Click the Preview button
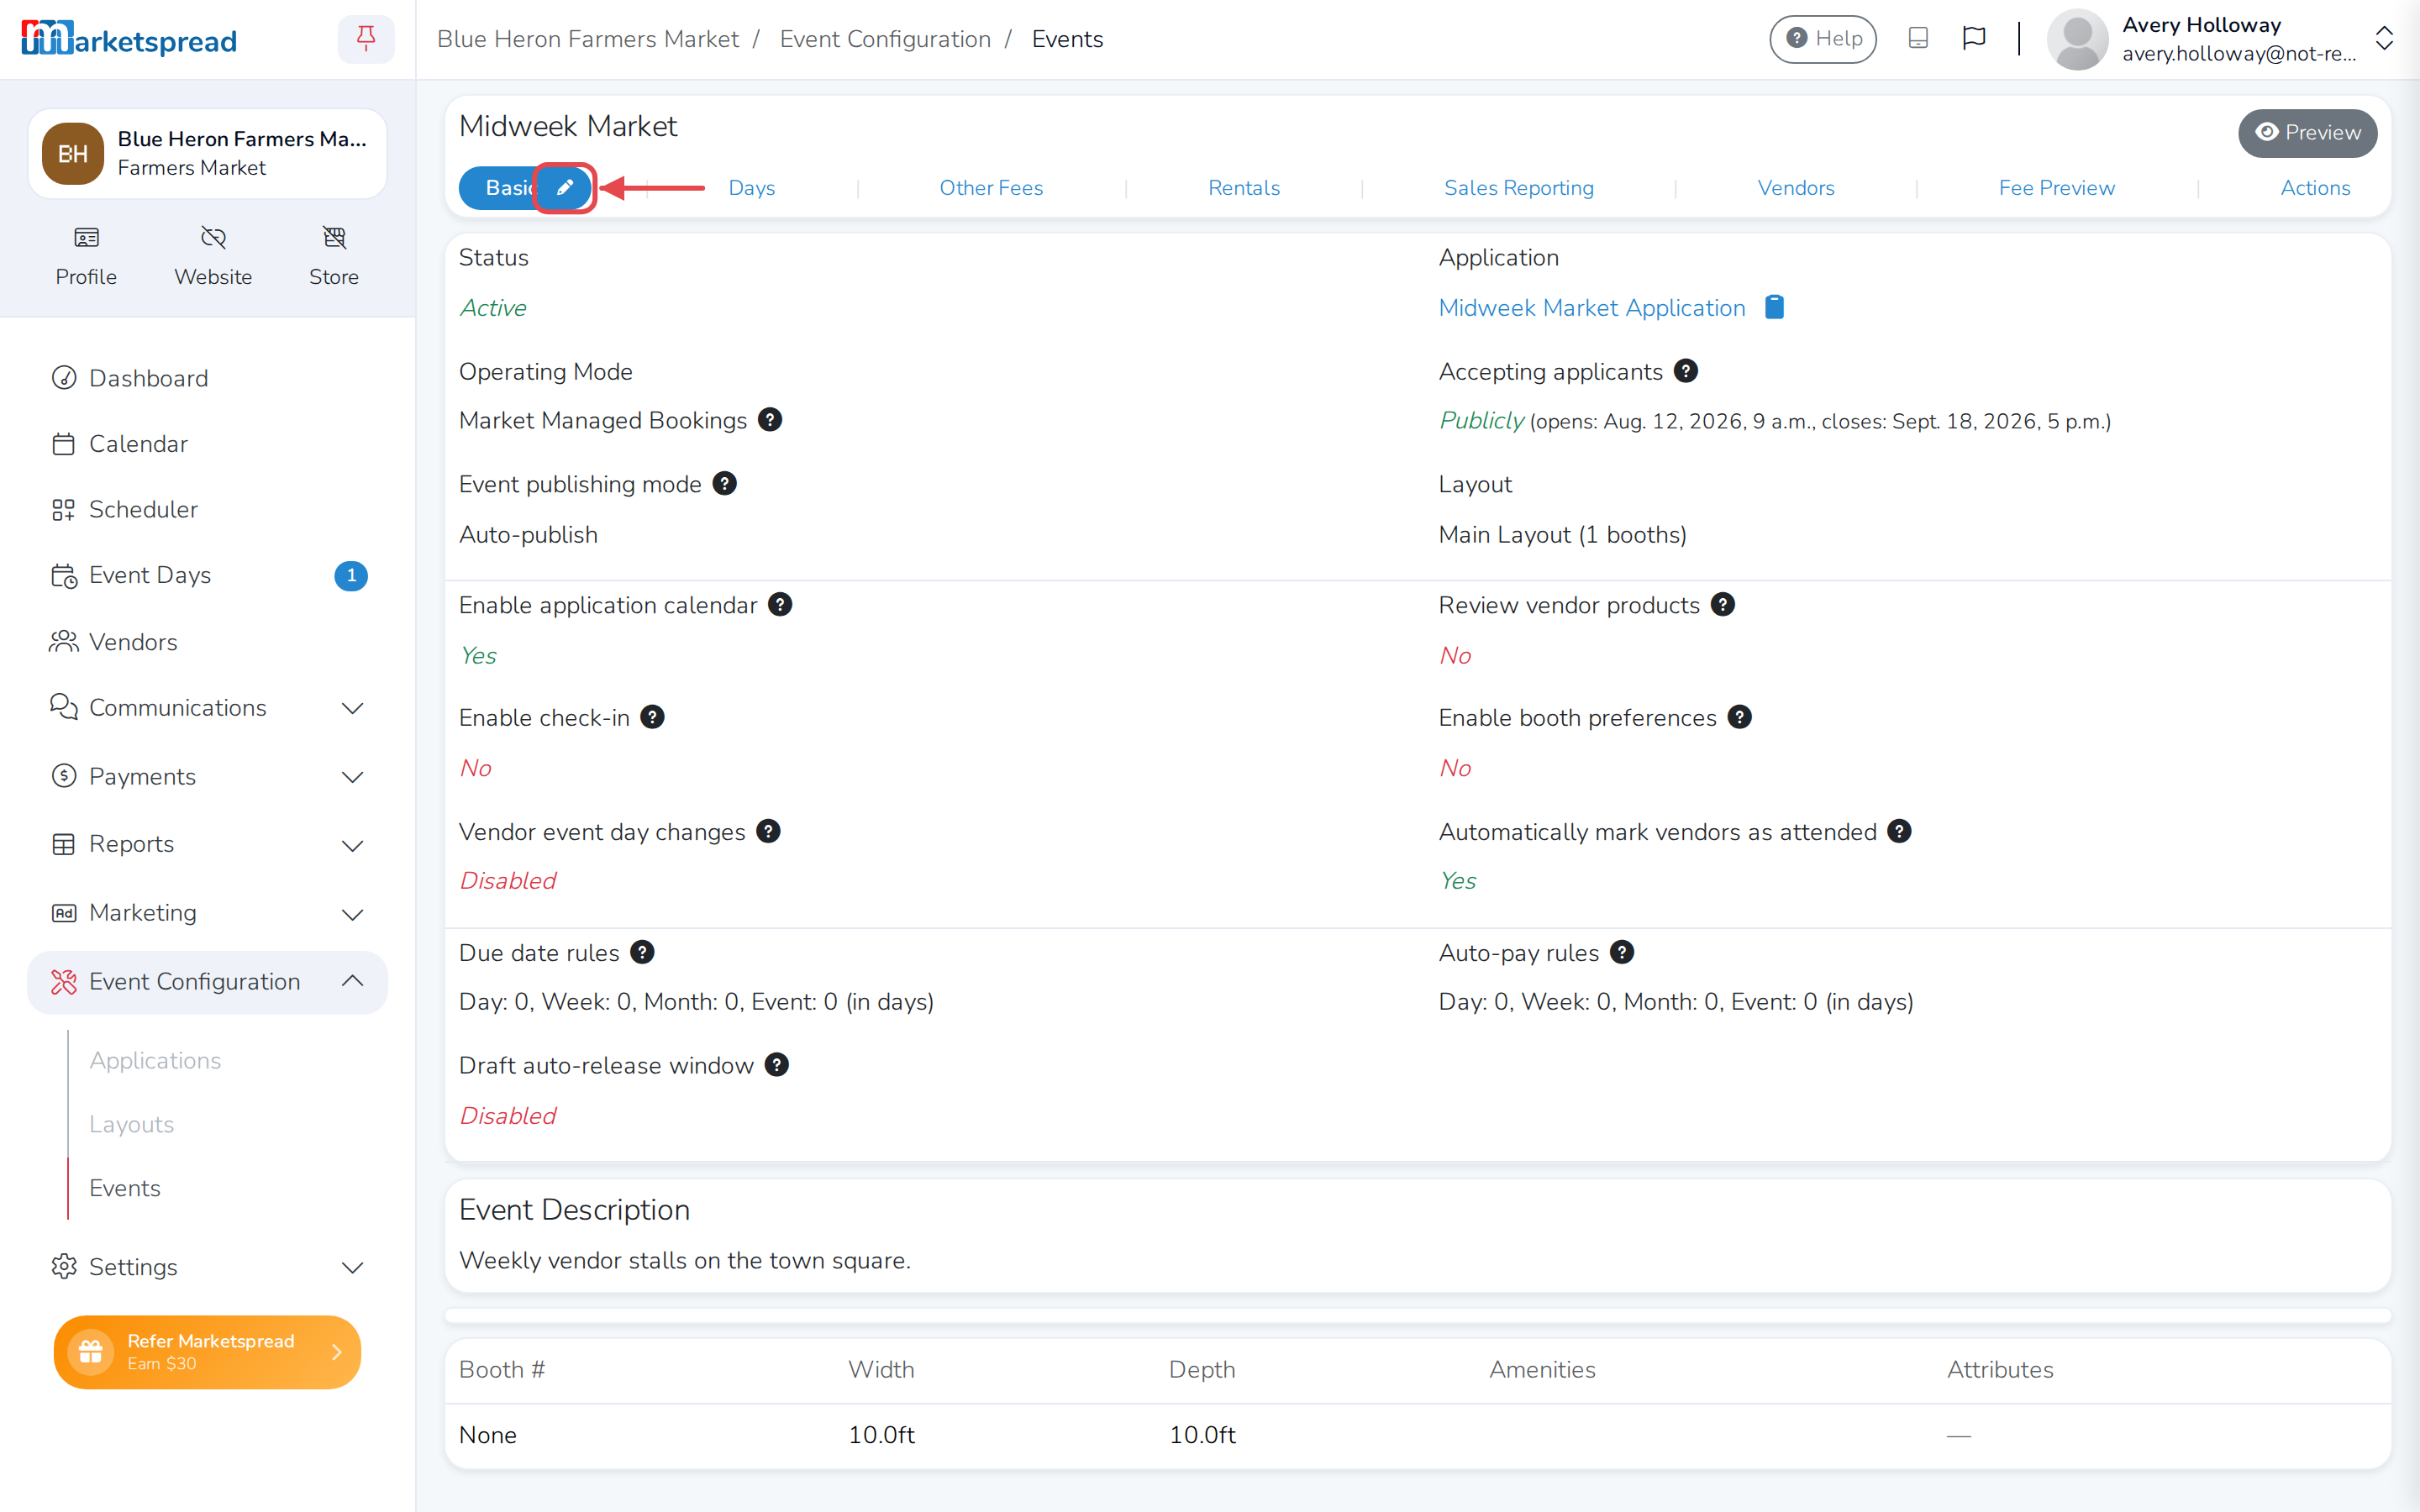2420x1512 pixels. (x=2308, y=133)
